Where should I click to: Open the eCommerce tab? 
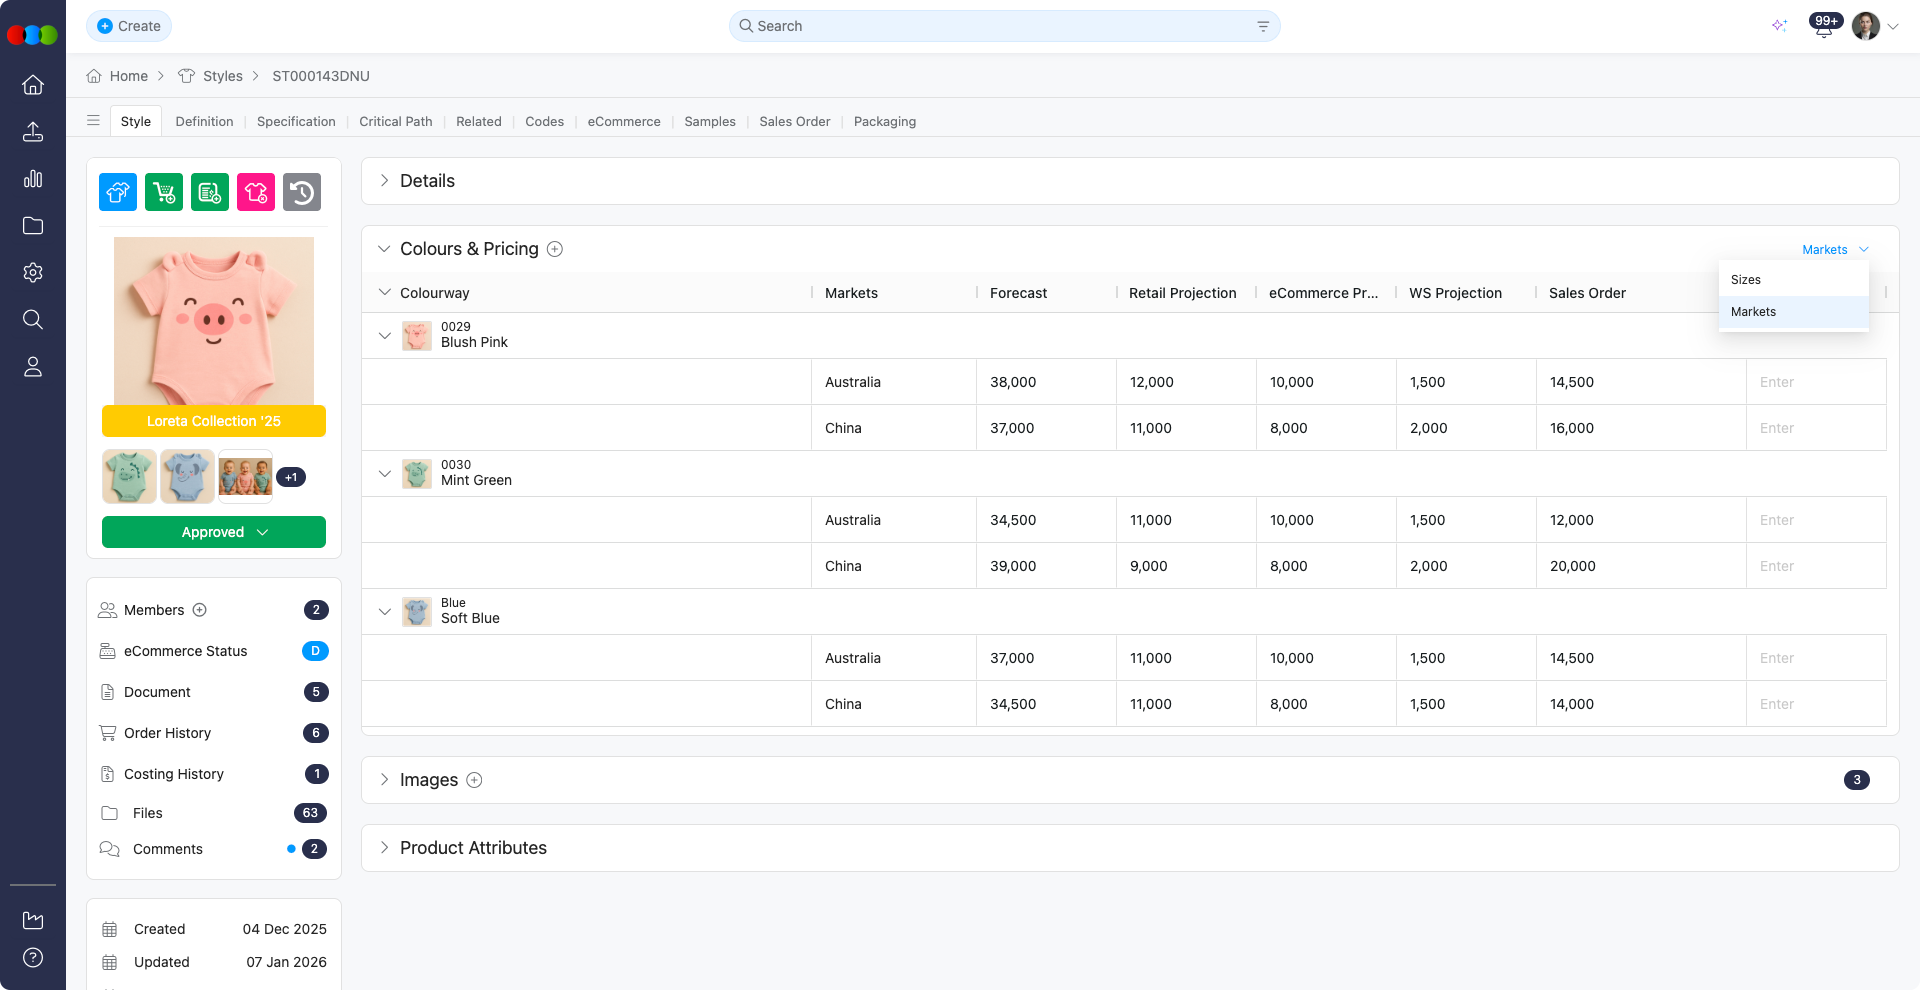(623, 121)
